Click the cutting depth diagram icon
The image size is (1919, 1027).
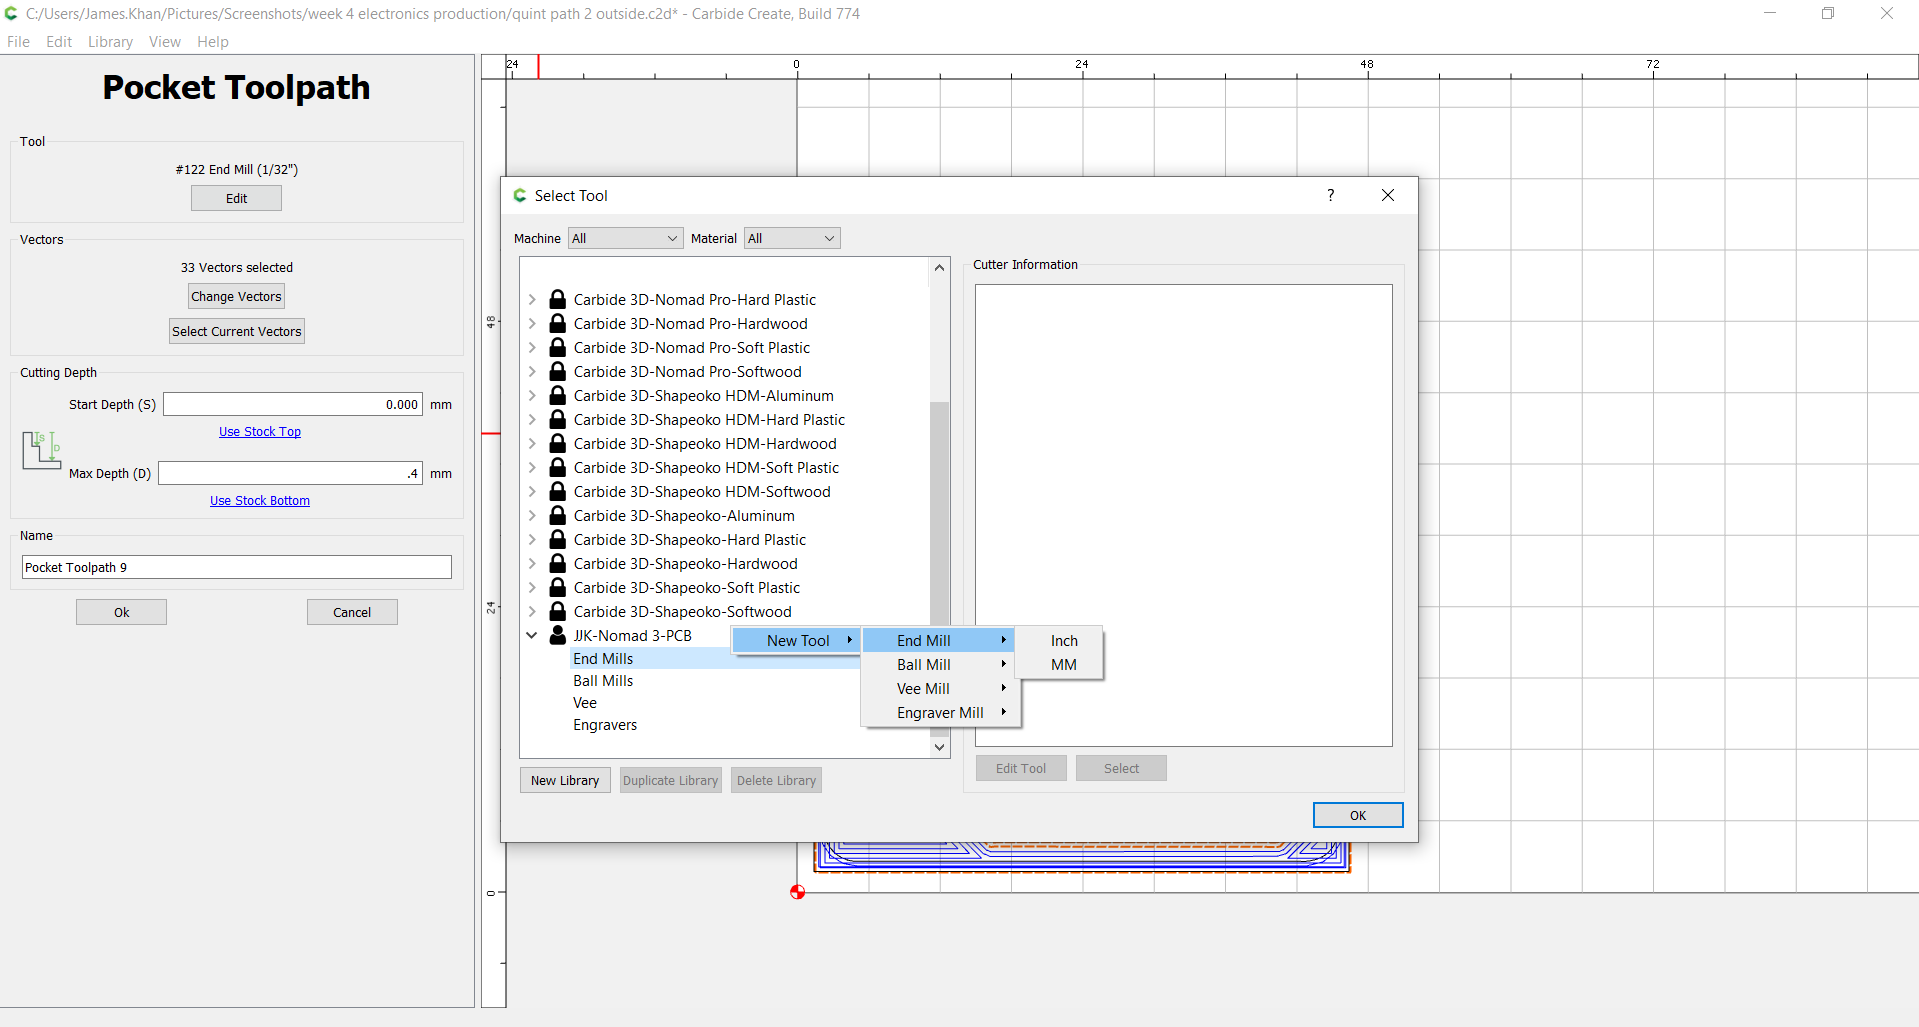pos(41,450)
